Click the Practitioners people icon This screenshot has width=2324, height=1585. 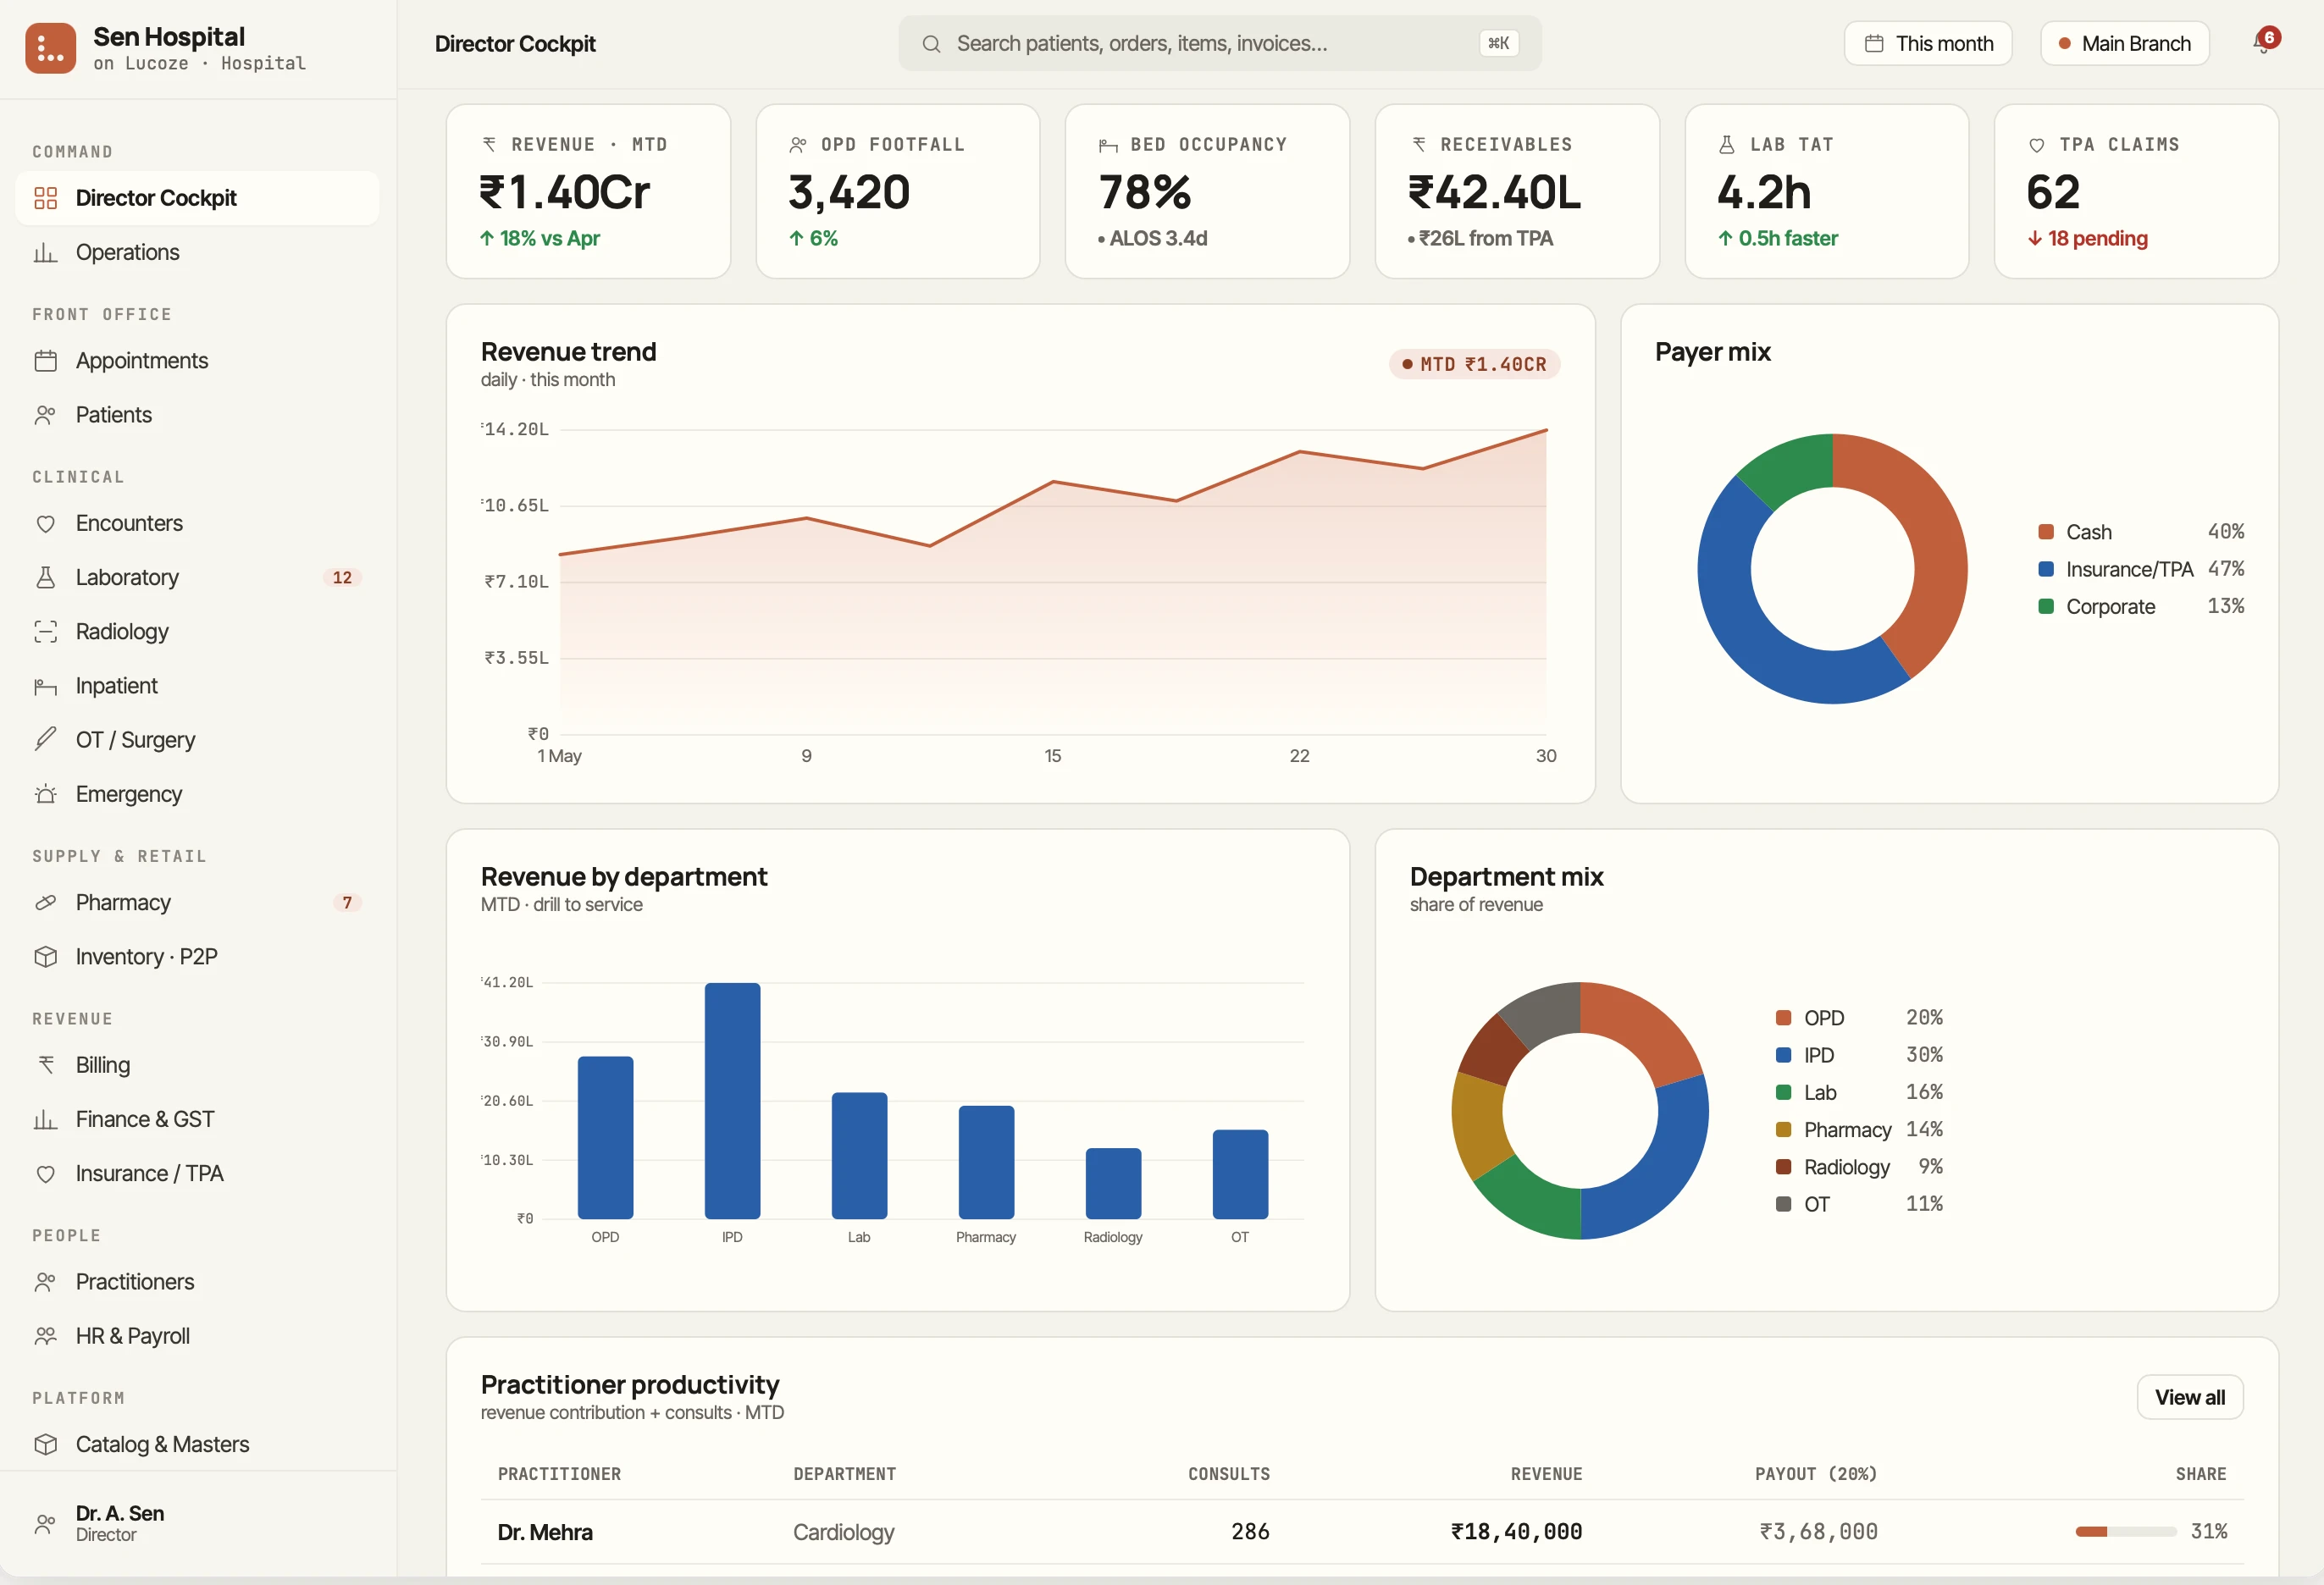pyautogui.click(x=45, y=1282)
